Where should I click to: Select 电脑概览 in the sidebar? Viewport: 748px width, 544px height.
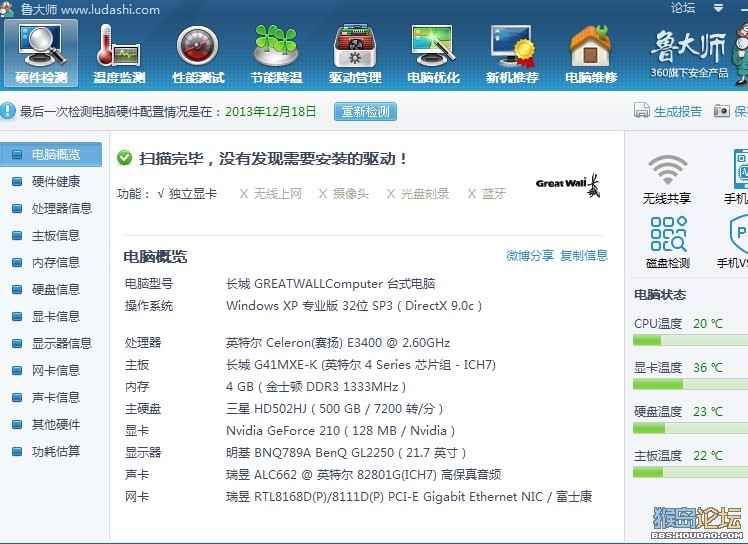coord(51,155)
